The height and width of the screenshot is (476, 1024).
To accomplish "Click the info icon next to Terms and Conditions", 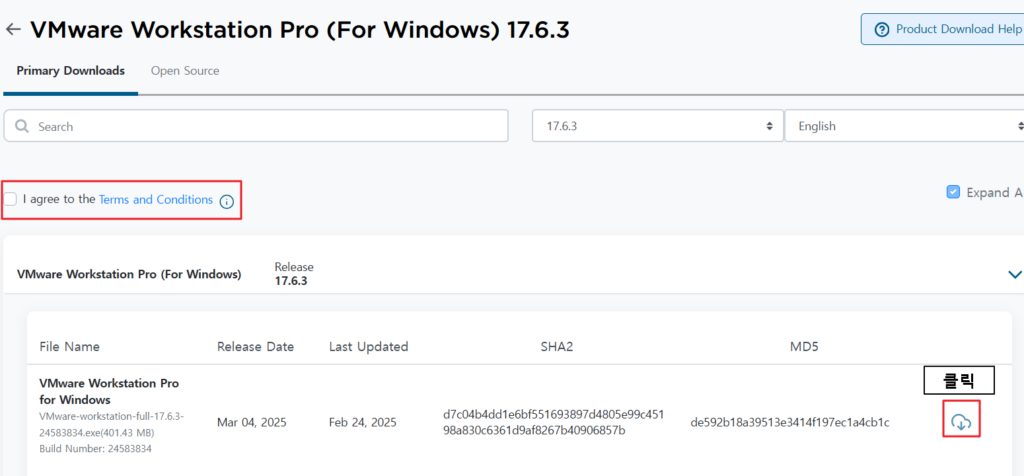I will tap(226, 202).
